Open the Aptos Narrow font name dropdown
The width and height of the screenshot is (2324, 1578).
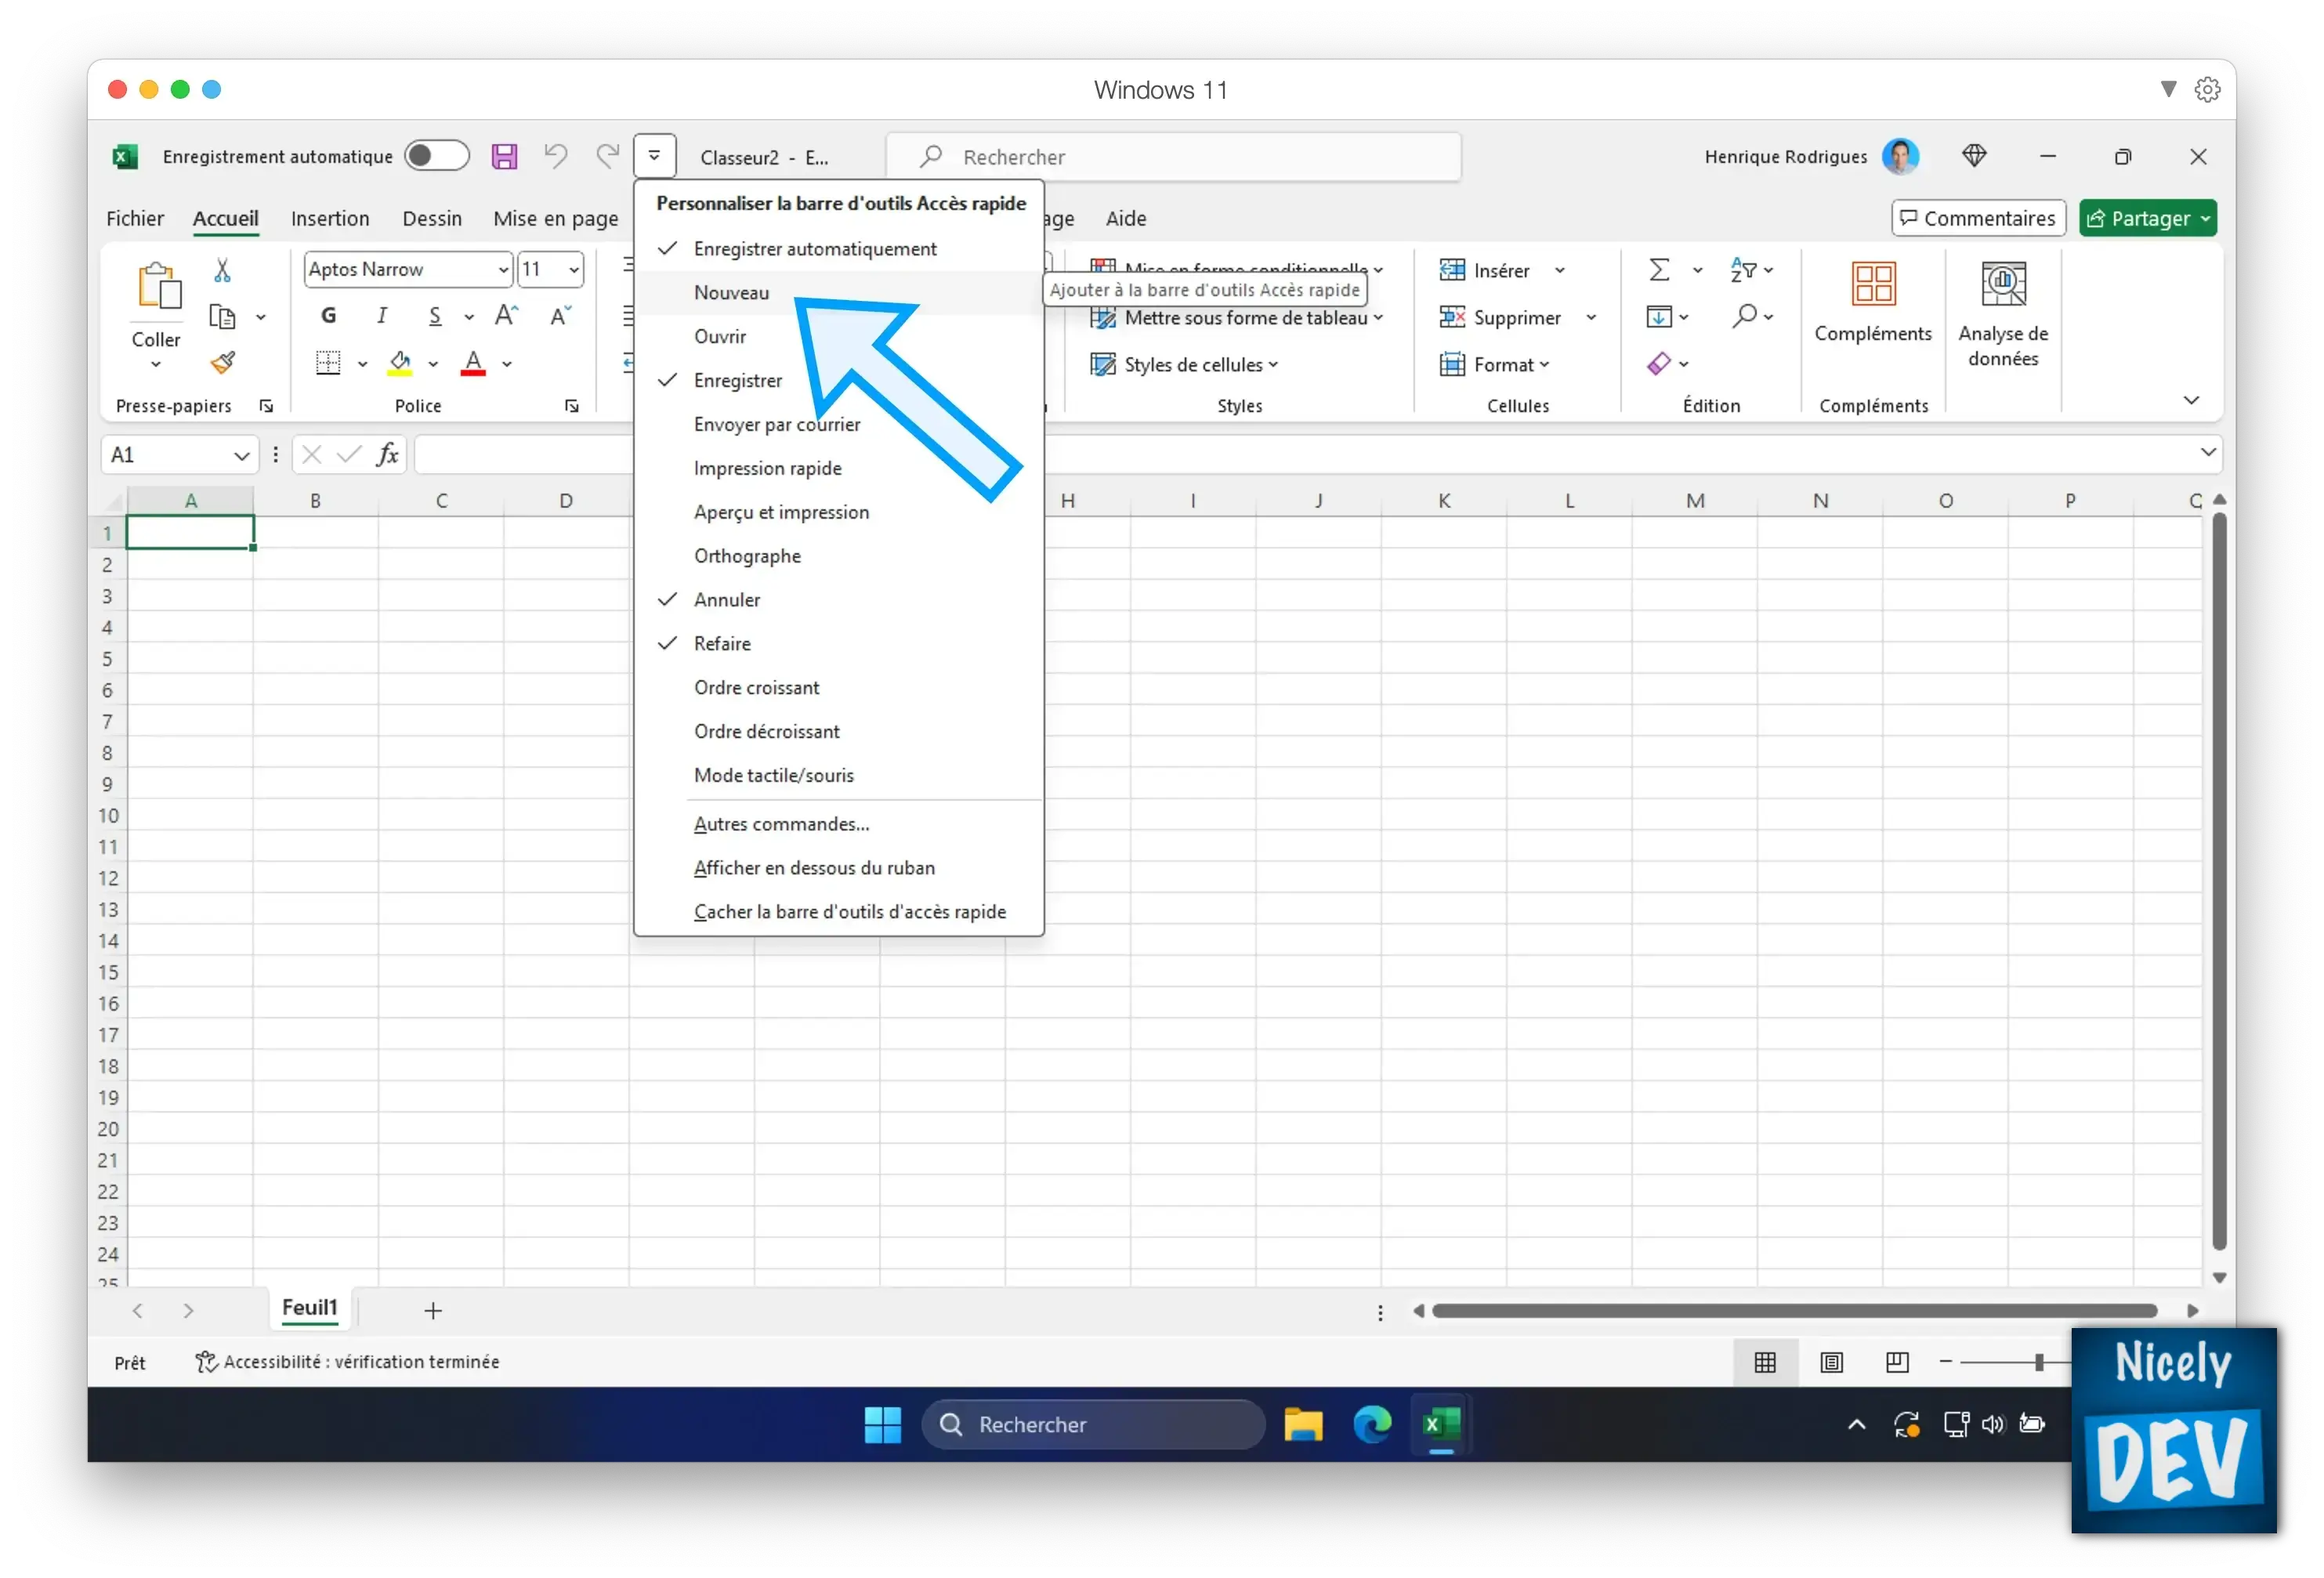click(x=503, y=270)
